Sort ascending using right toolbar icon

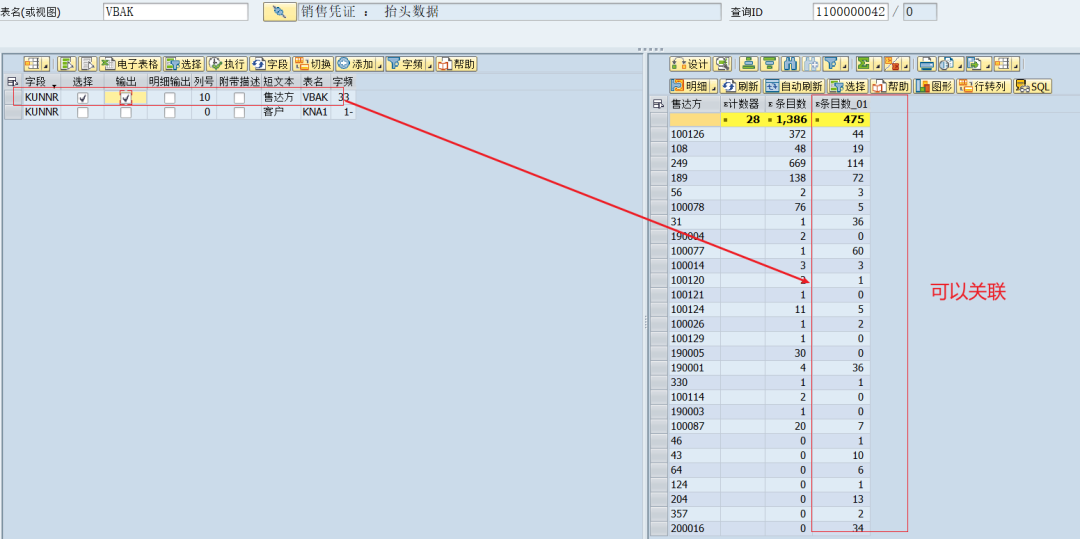[749, 64]
